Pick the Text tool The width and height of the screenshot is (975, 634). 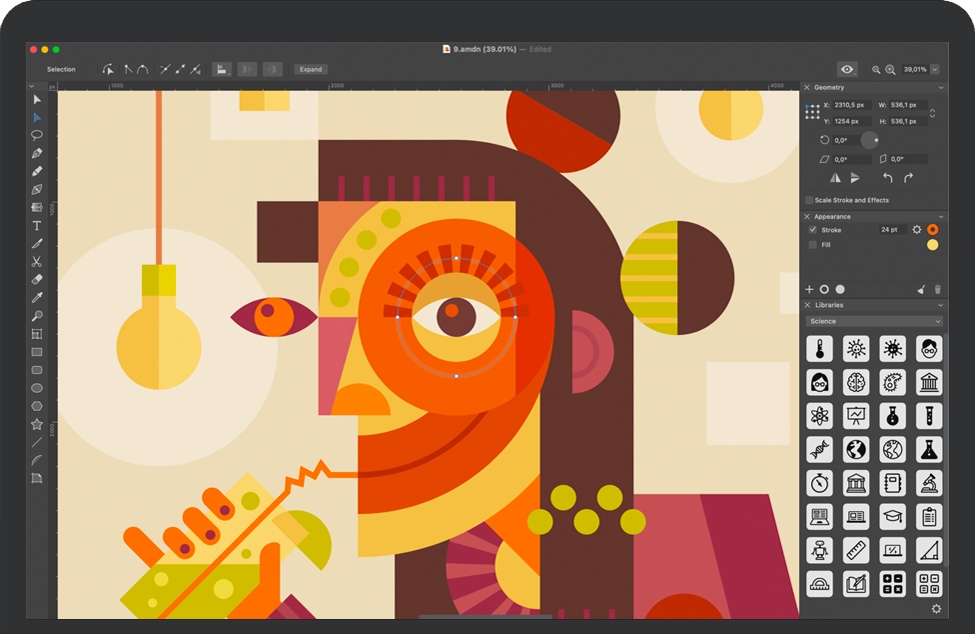point(37,226)
